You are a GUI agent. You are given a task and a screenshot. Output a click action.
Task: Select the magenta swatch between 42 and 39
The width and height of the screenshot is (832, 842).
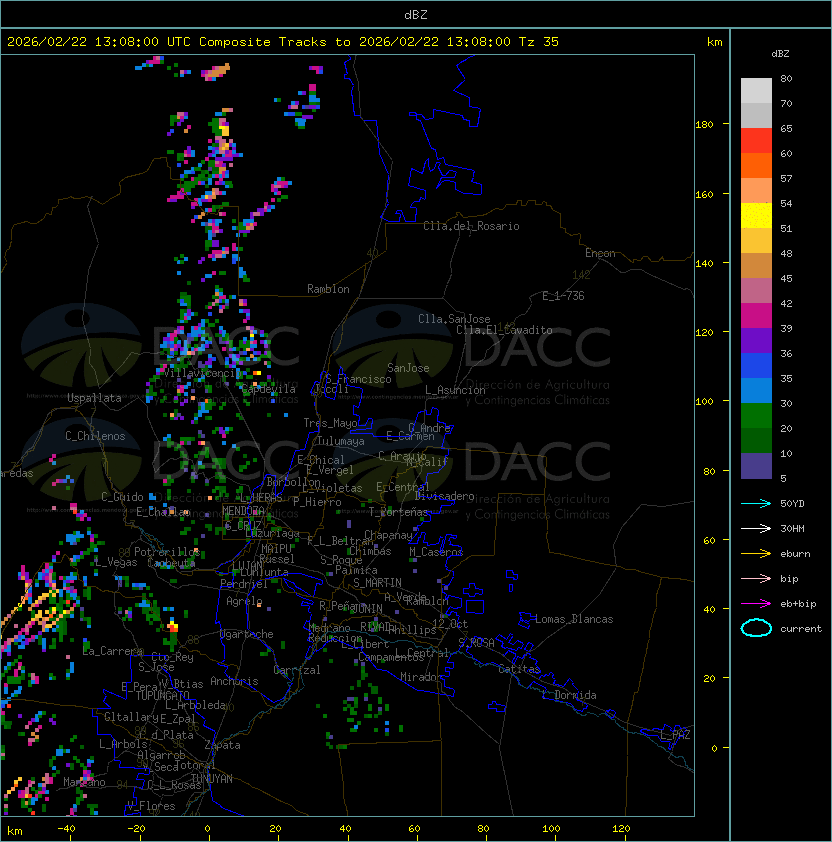tap(756, 316)
